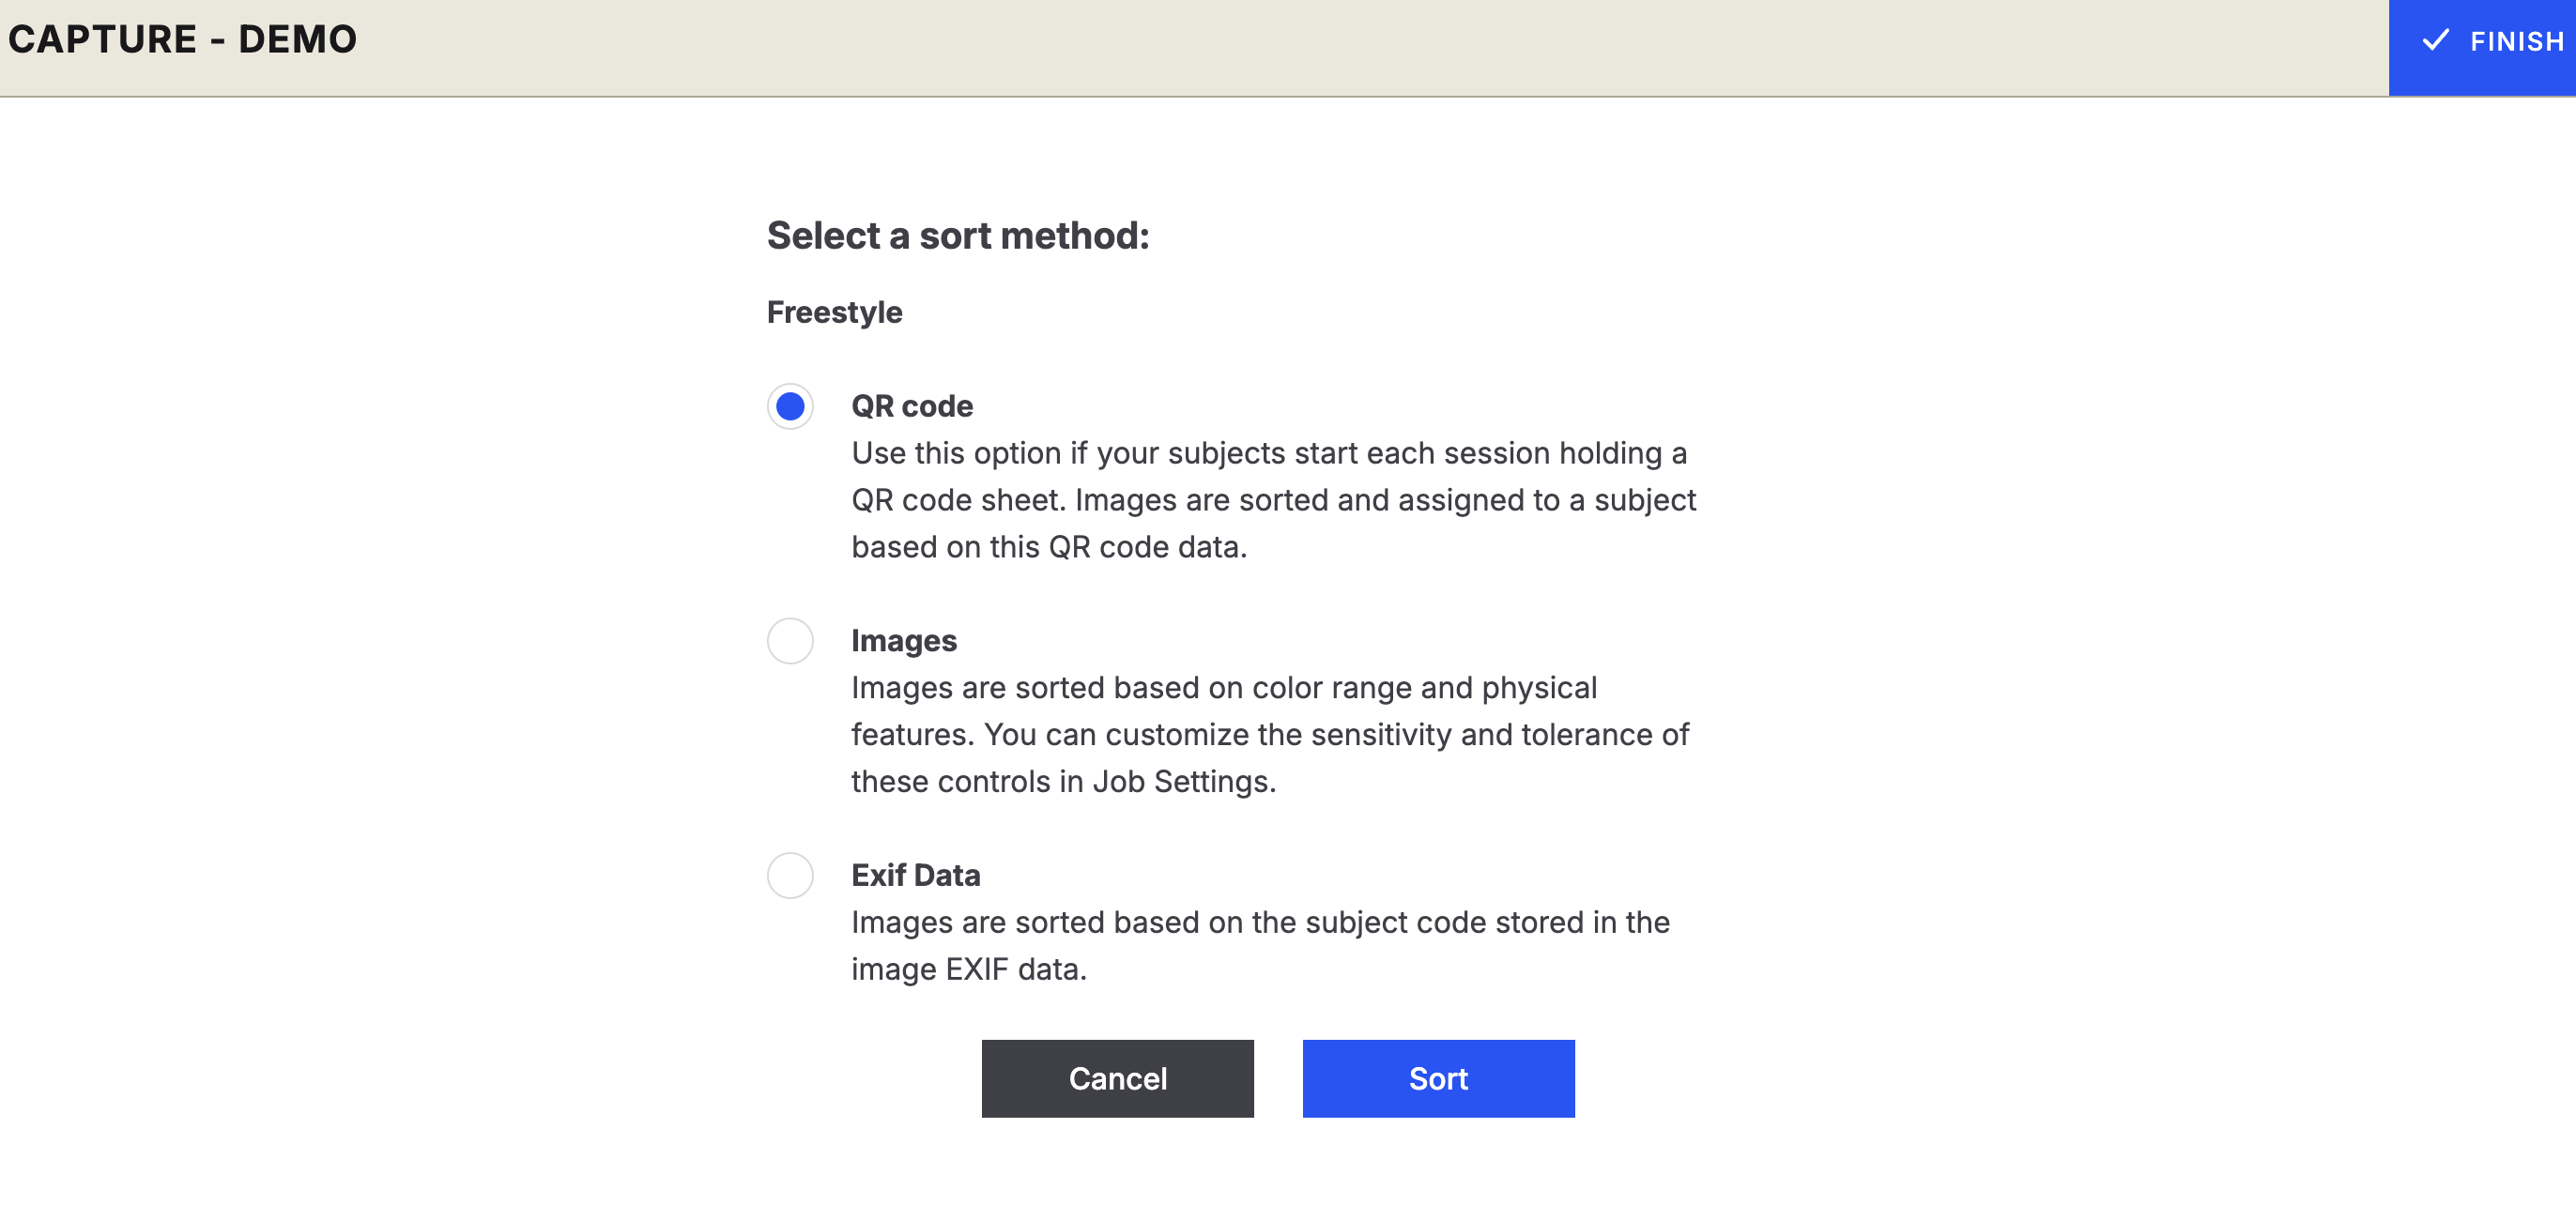
Task: Click the FINISH button label
Action: point(2517,41)
